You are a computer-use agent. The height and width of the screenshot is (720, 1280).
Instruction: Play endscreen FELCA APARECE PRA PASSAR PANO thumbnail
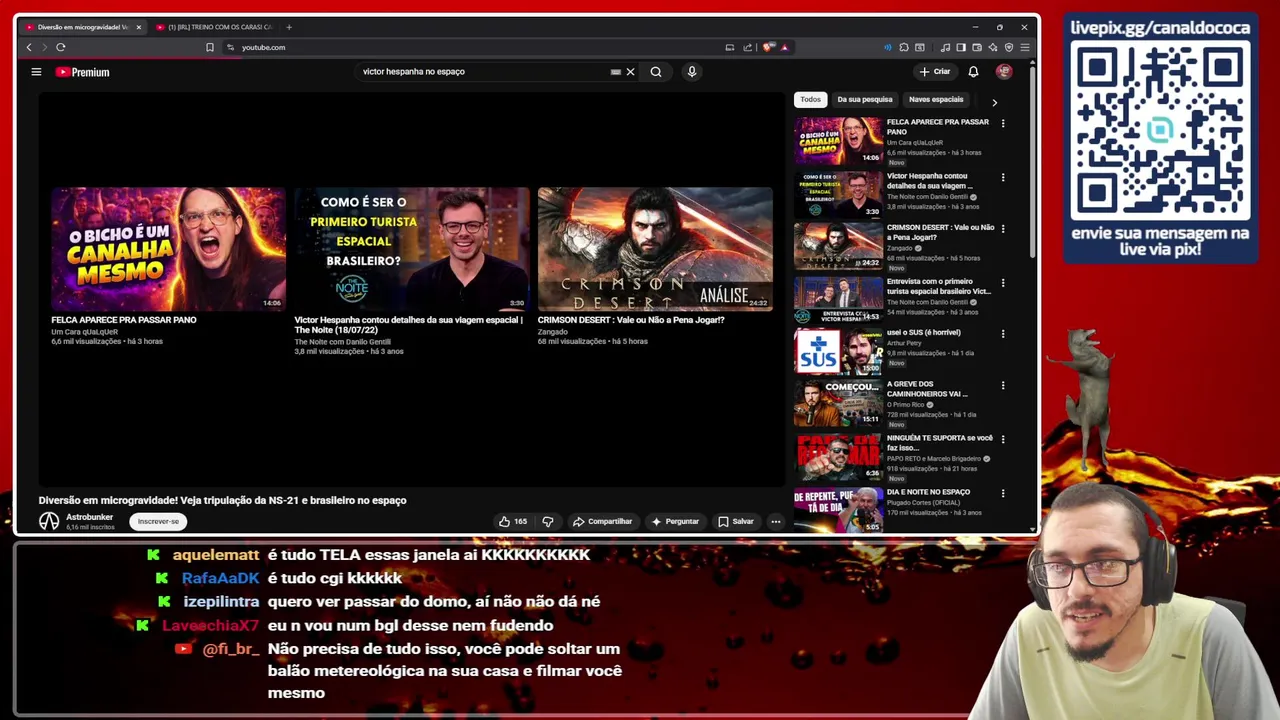coord(168,249)
